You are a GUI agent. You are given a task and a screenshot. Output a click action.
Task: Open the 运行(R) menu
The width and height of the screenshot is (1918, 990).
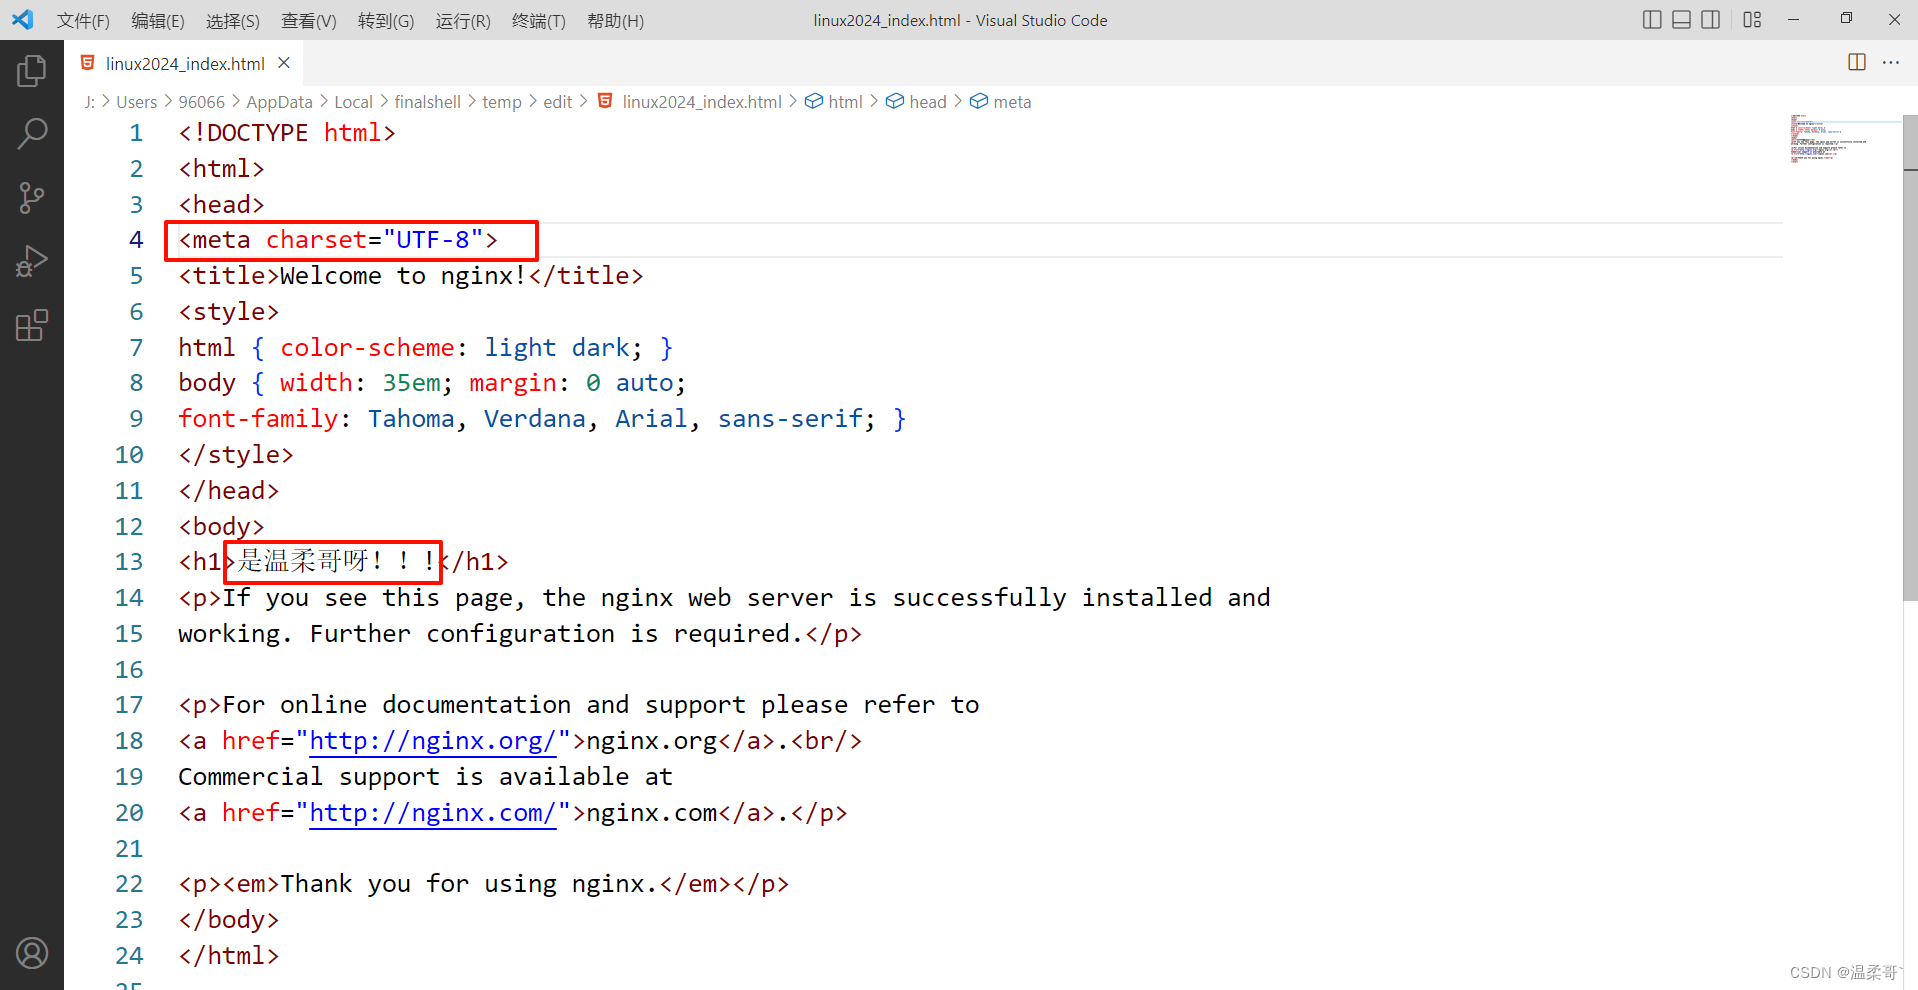click(x=463, y=20)
